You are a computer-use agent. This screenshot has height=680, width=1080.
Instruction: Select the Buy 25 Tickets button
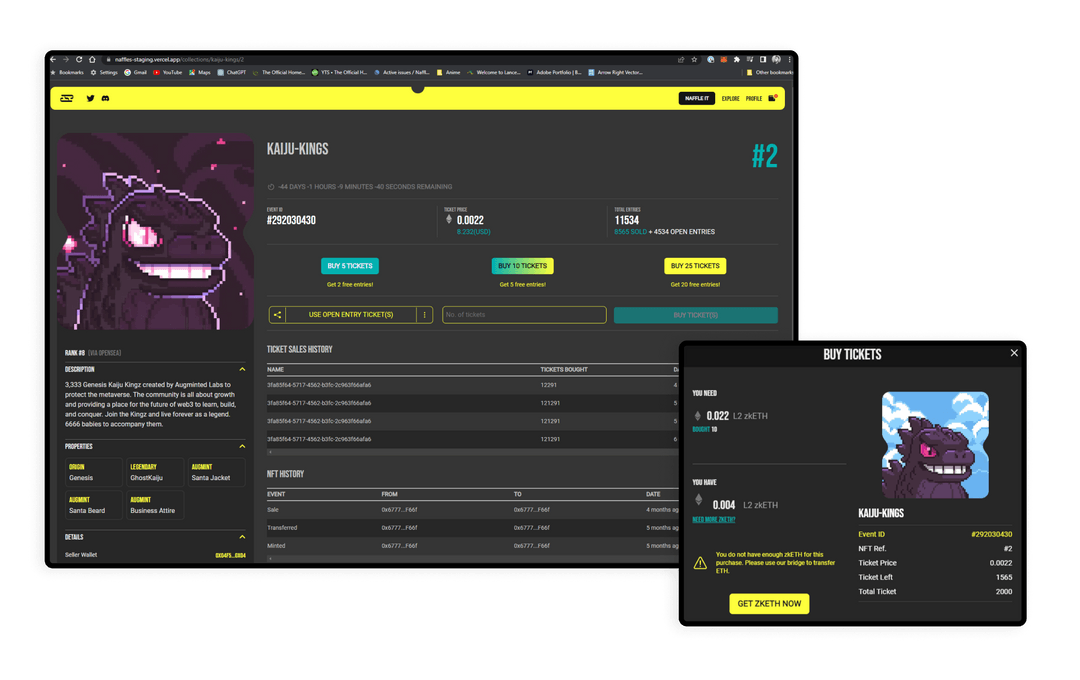tap(695, 266)
